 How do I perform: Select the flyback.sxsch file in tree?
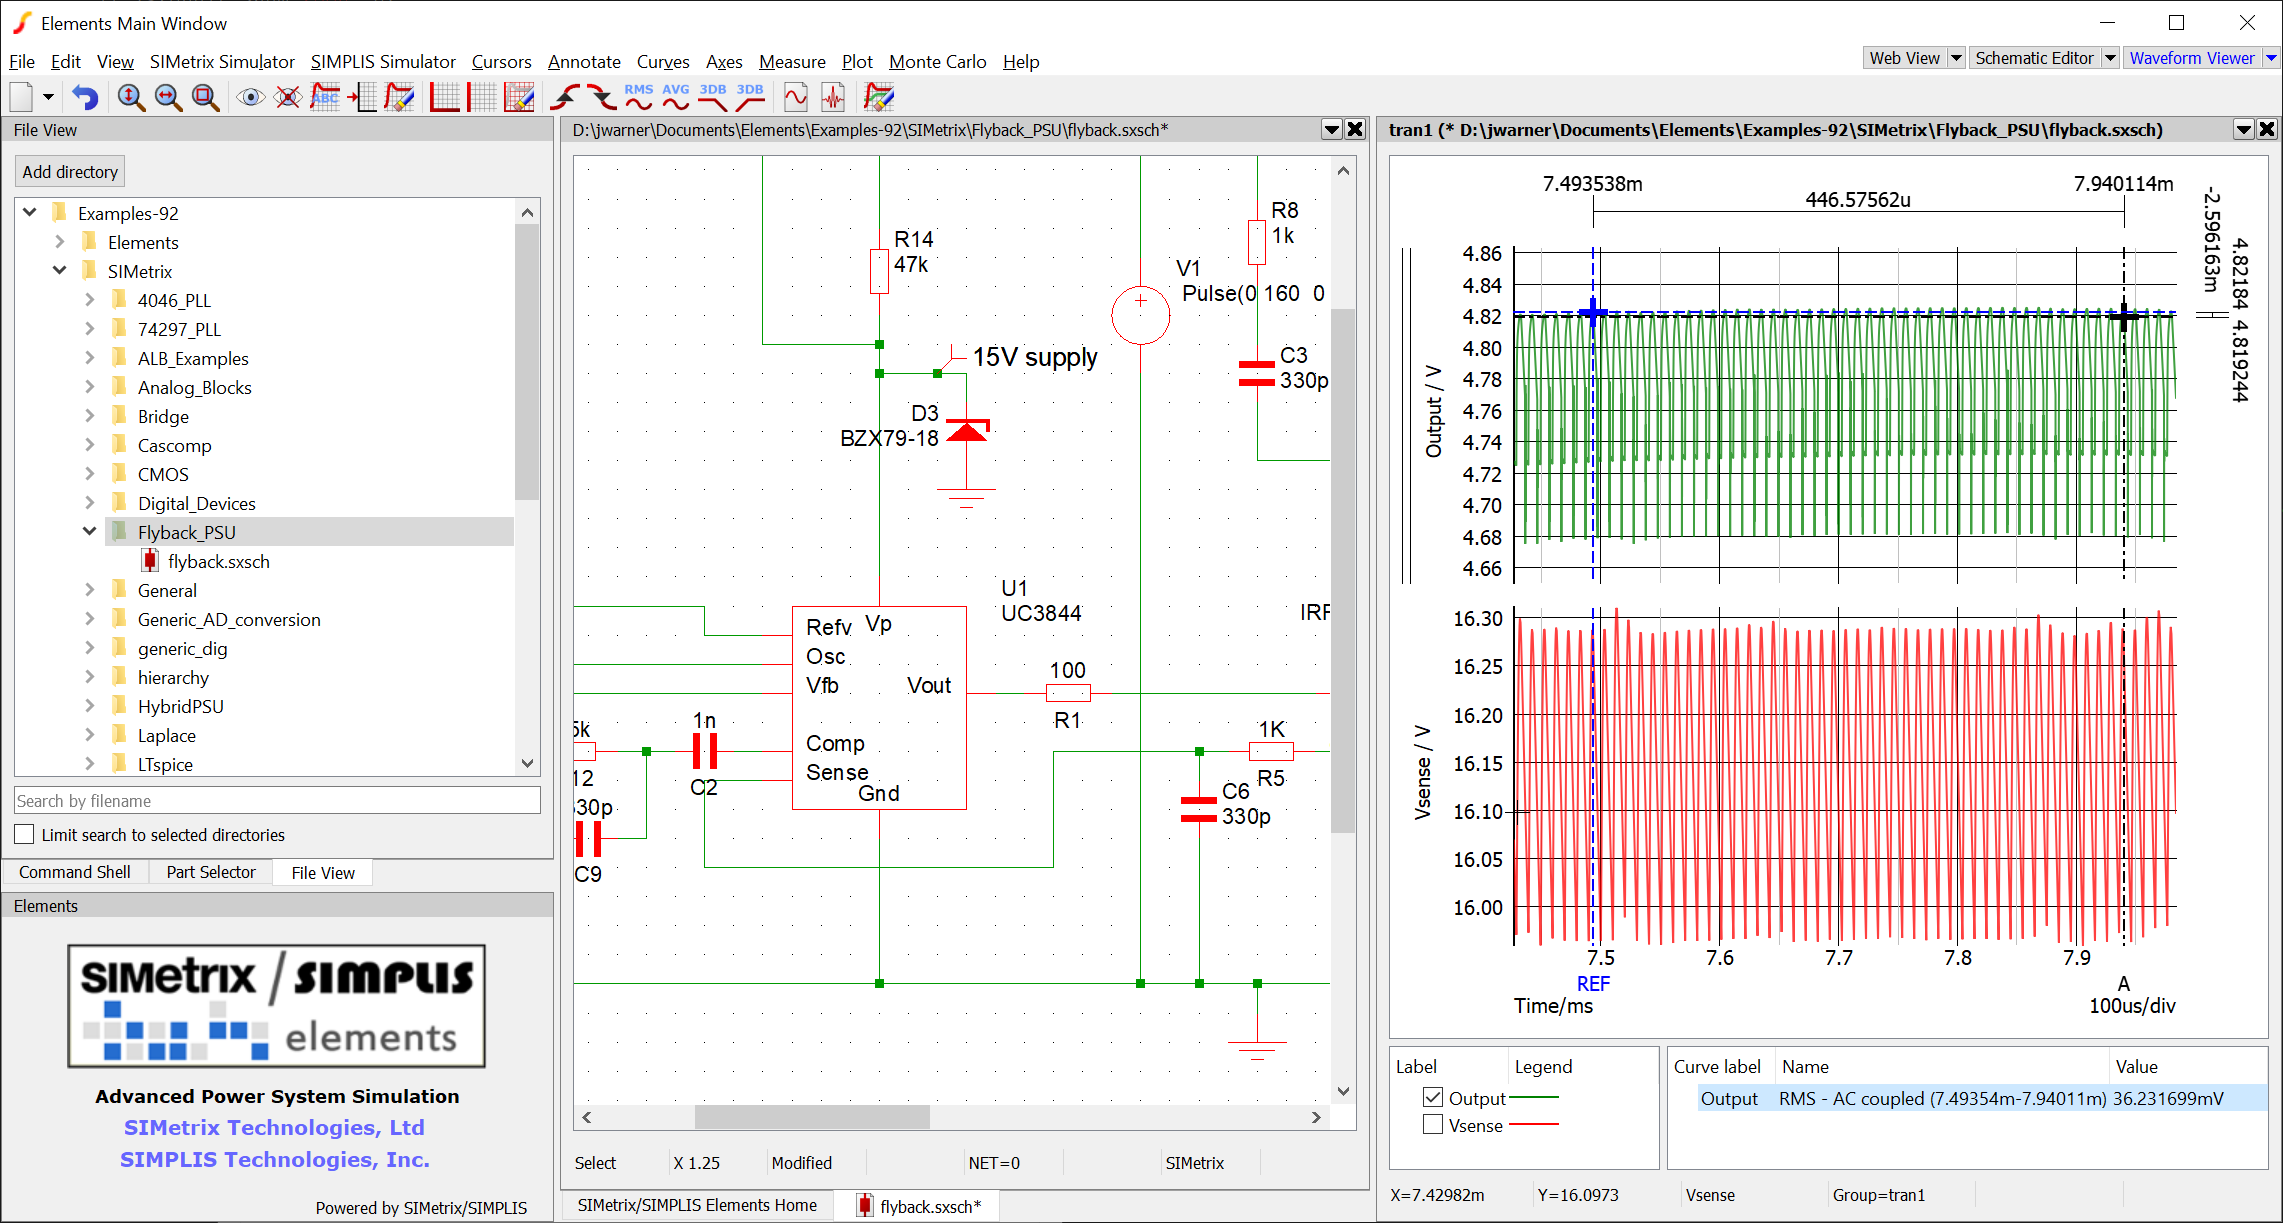tap(219, 561)
